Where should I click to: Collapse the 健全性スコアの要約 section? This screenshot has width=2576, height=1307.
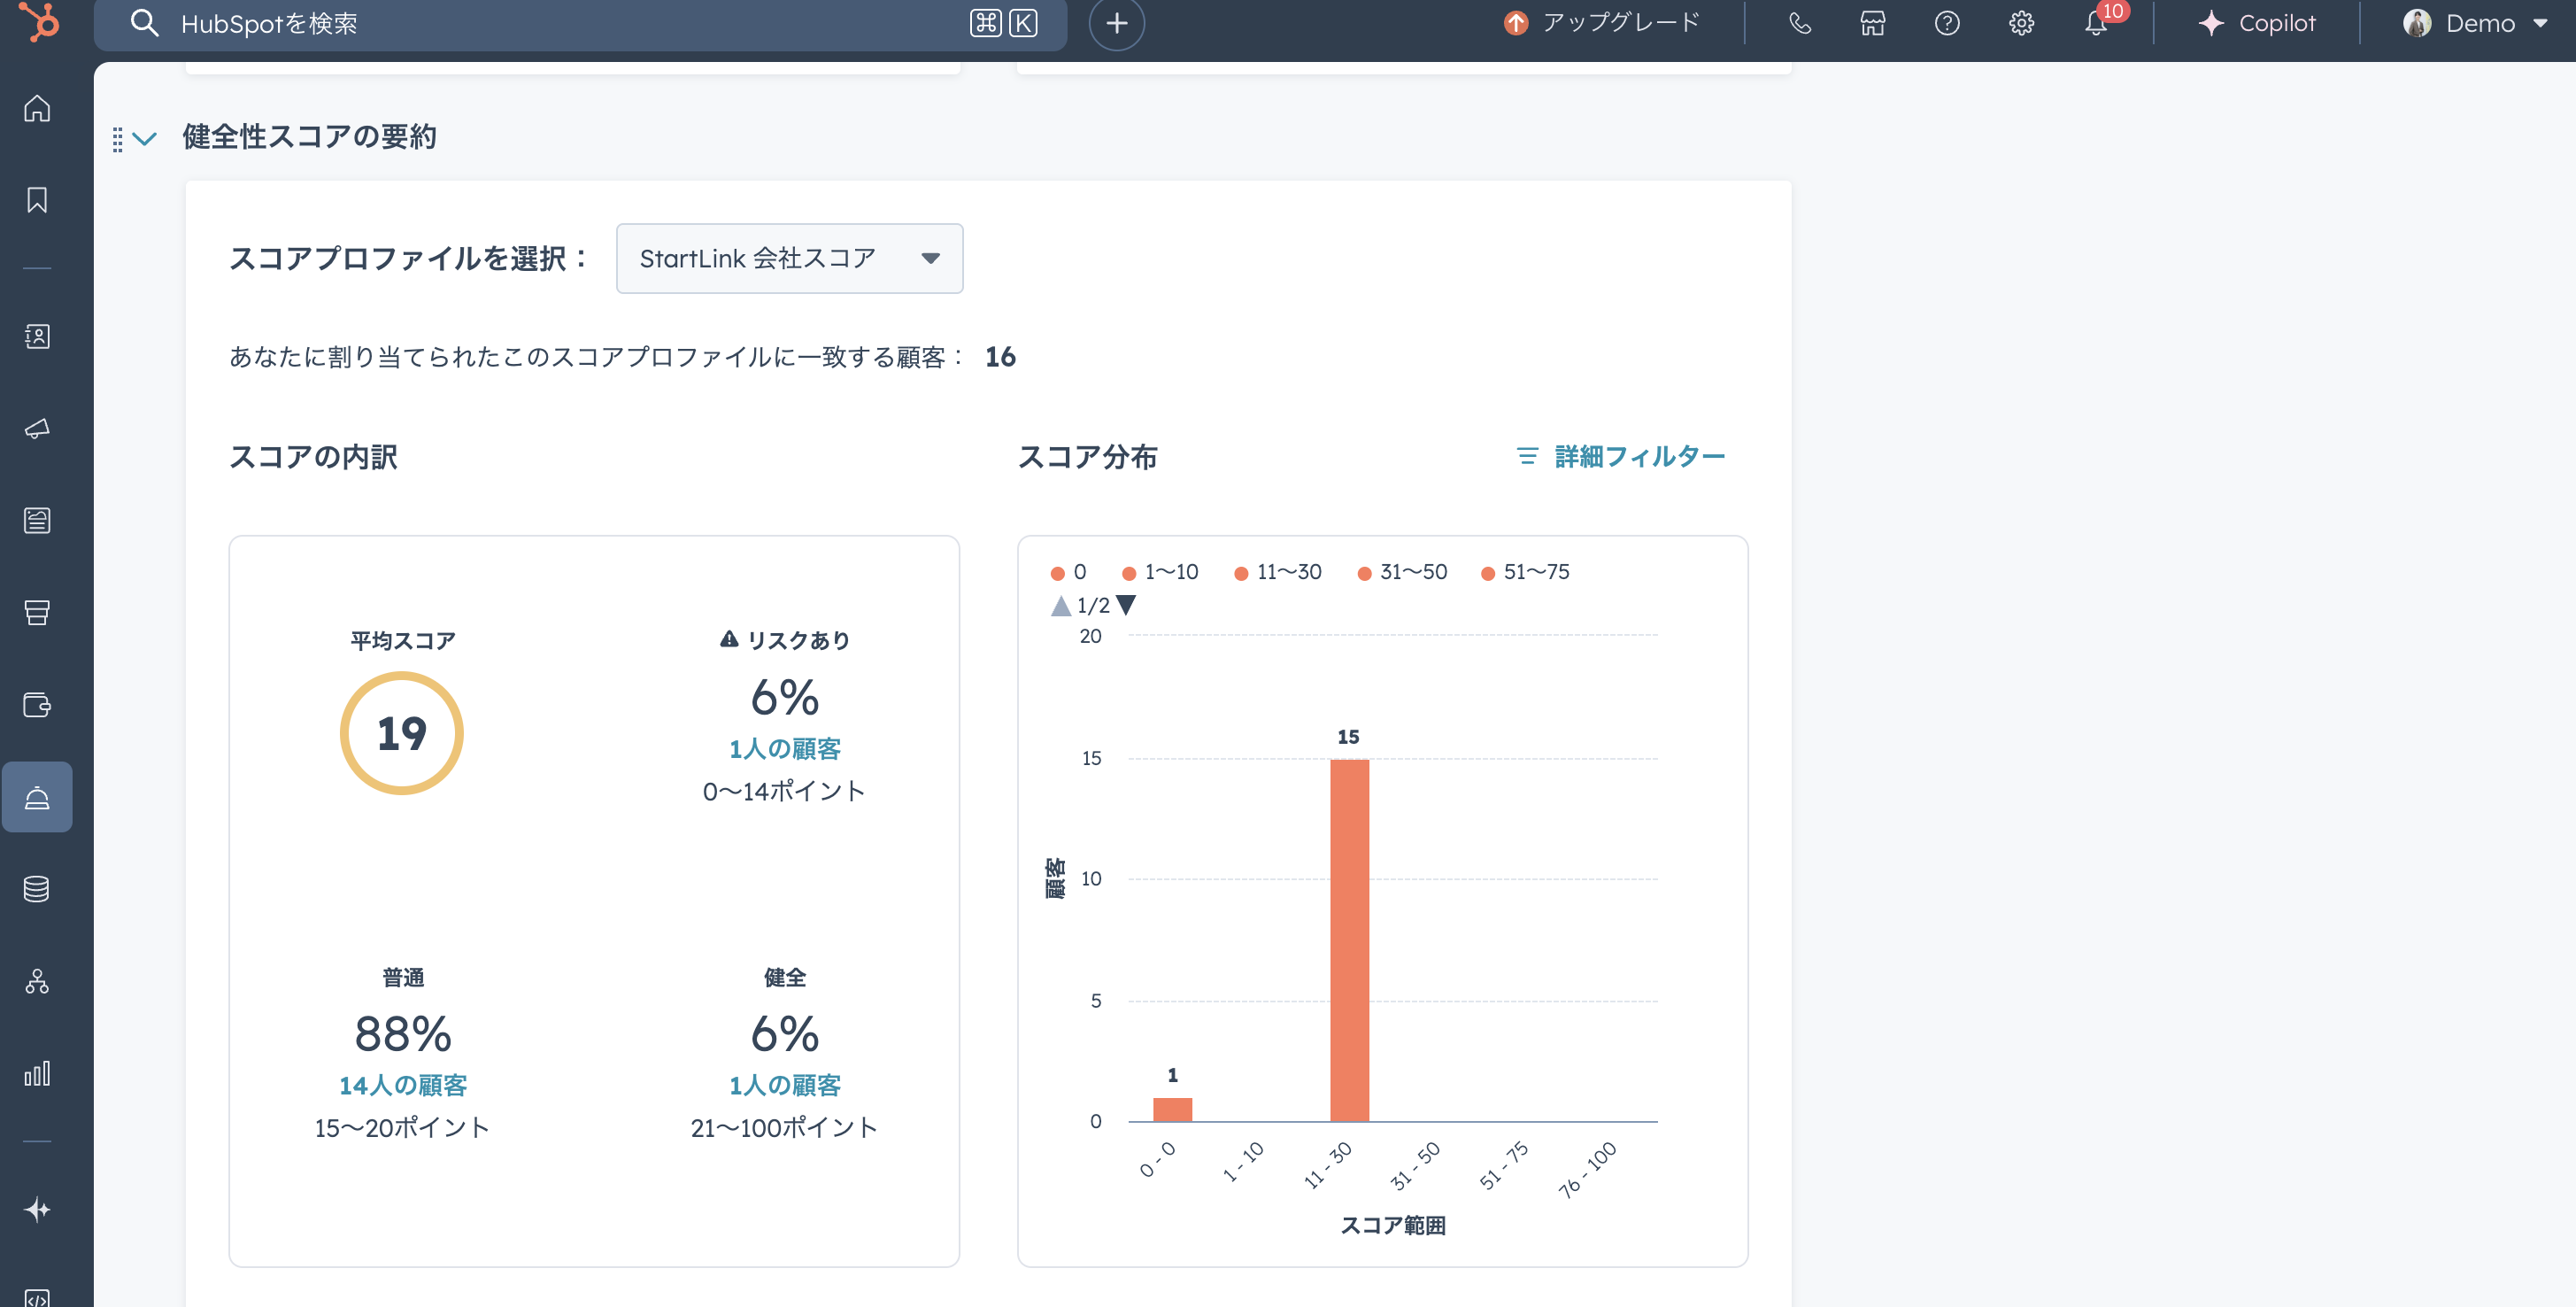pos(145,138)
